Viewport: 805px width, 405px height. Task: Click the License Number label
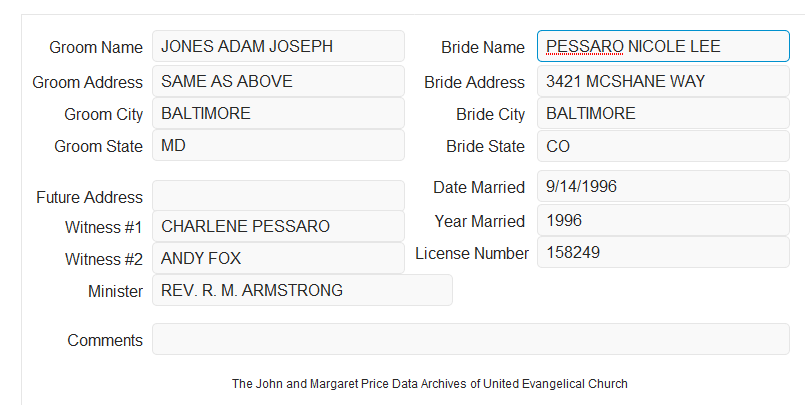(472, 253)
